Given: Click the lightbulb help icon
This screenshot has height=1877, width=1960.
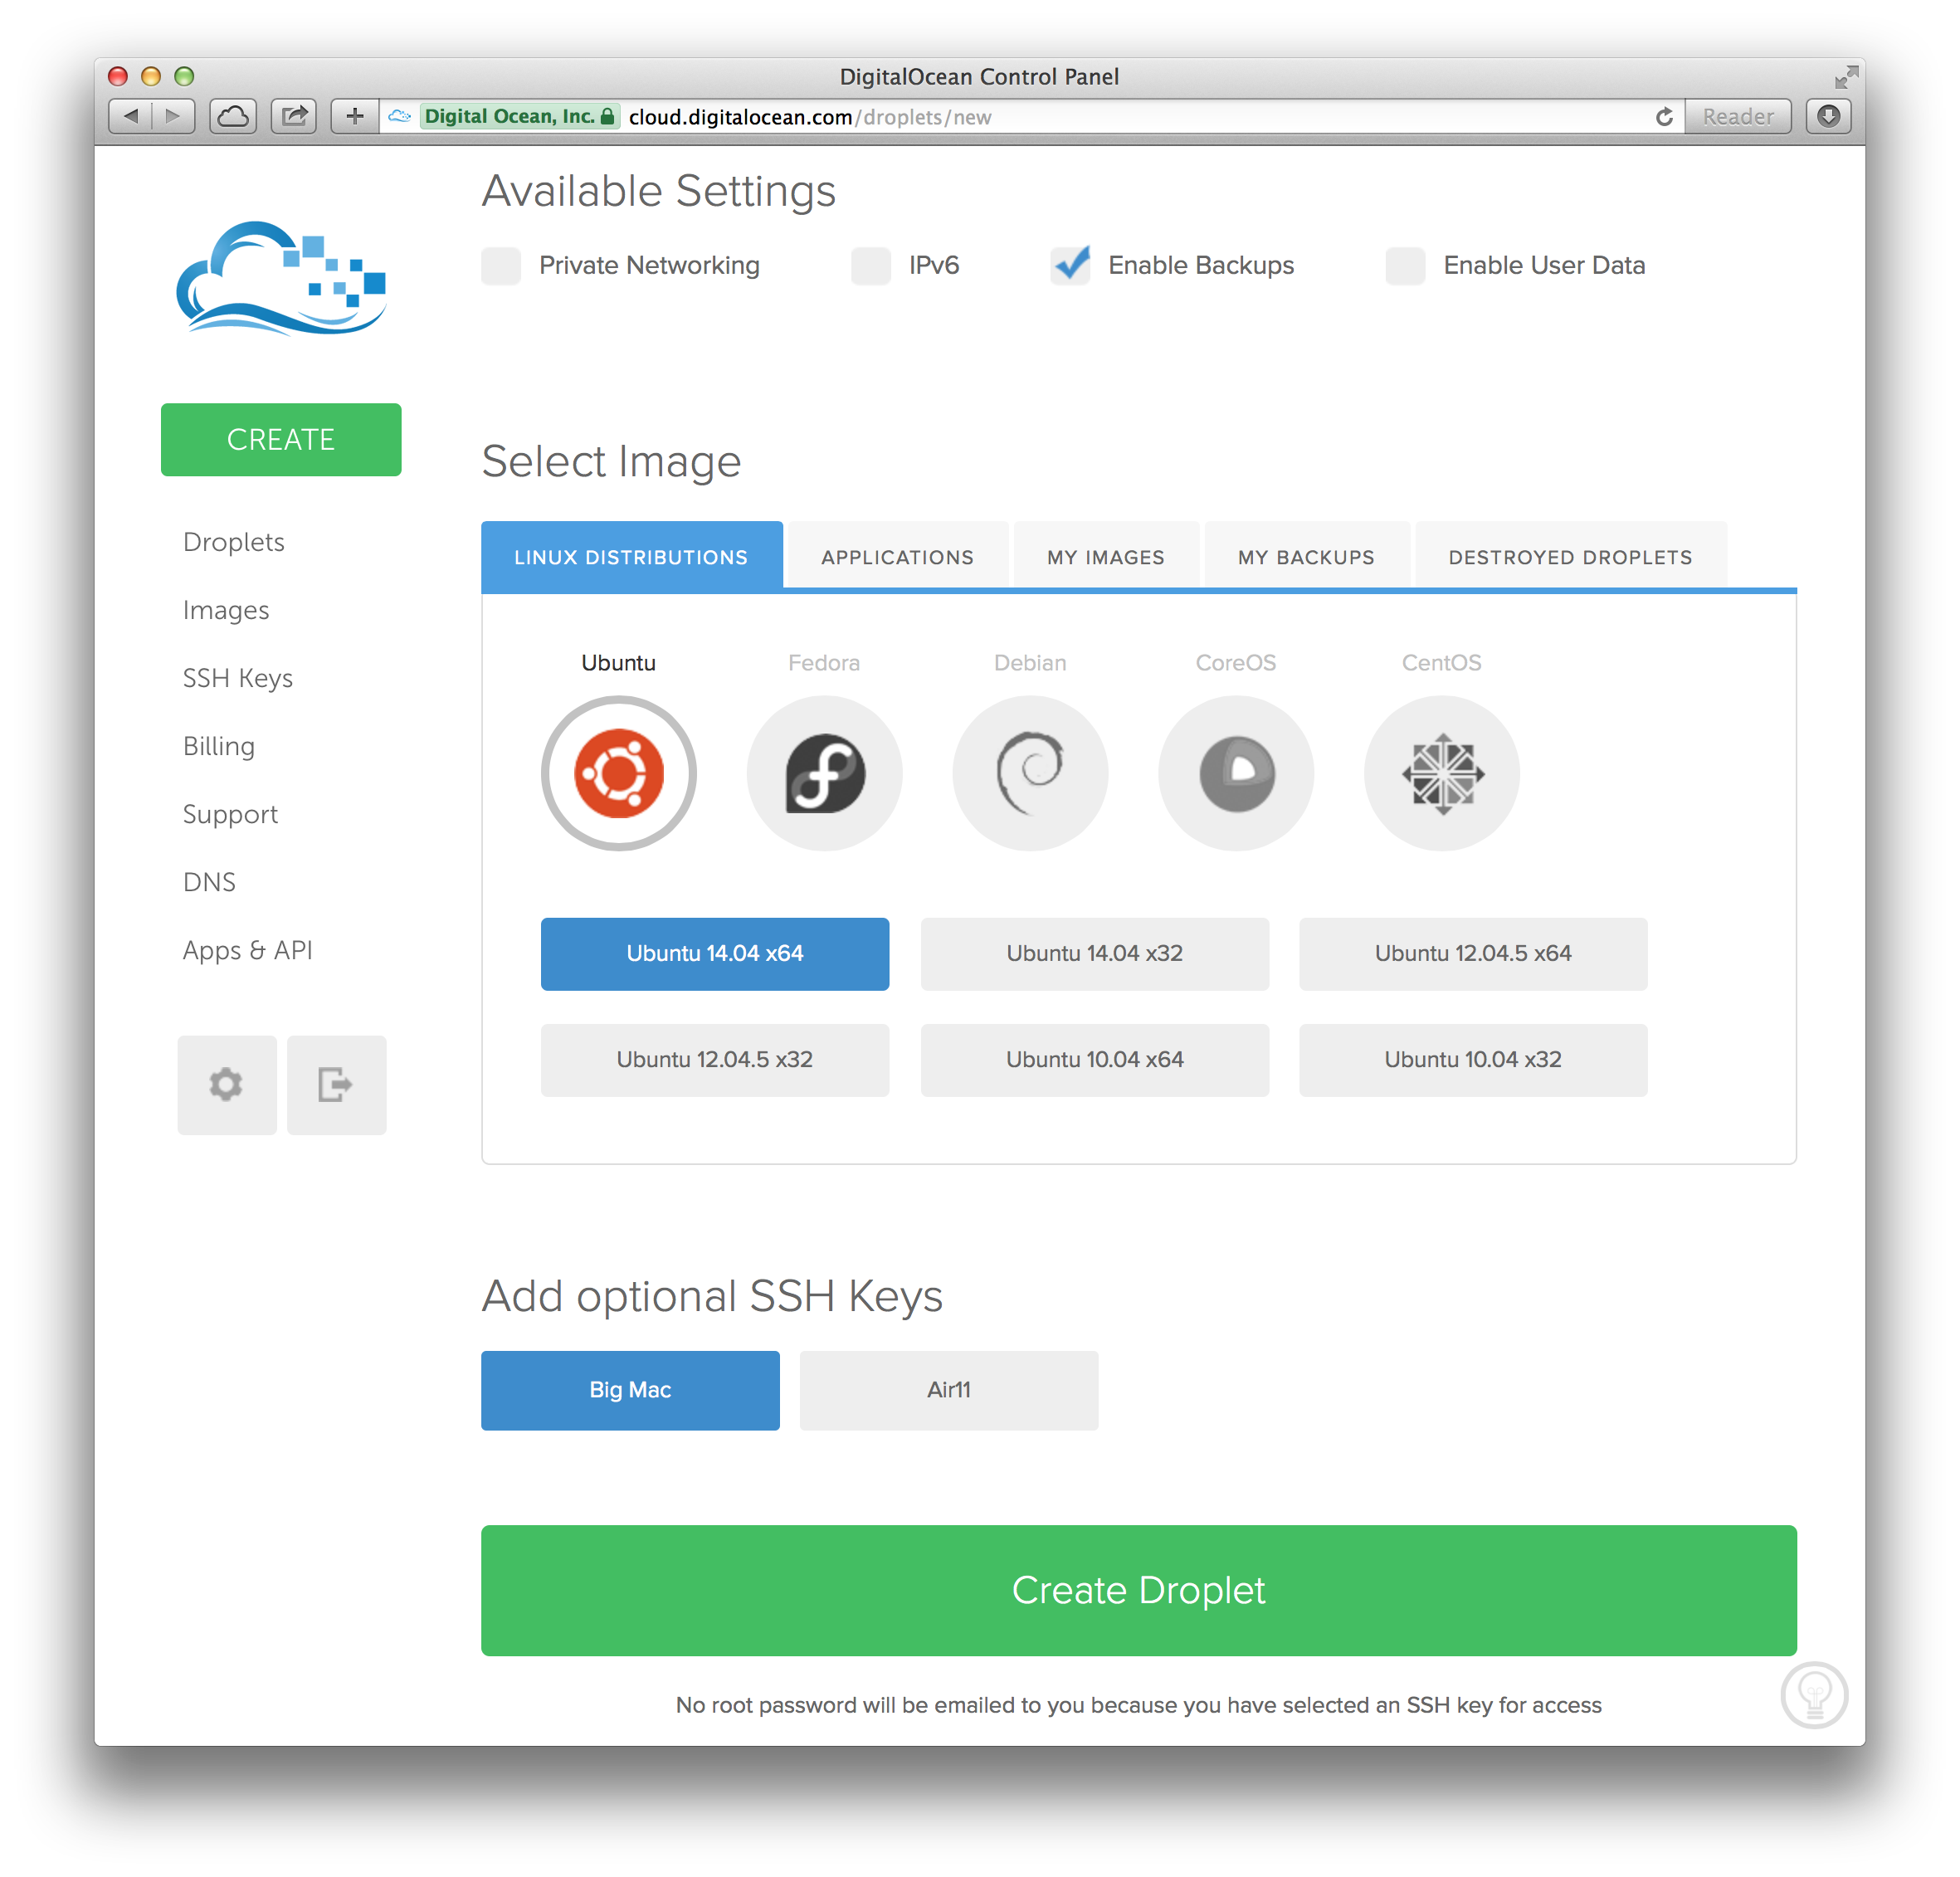Looking at the screenshot, I should pyautogui.click(x=1814, y=1694).
